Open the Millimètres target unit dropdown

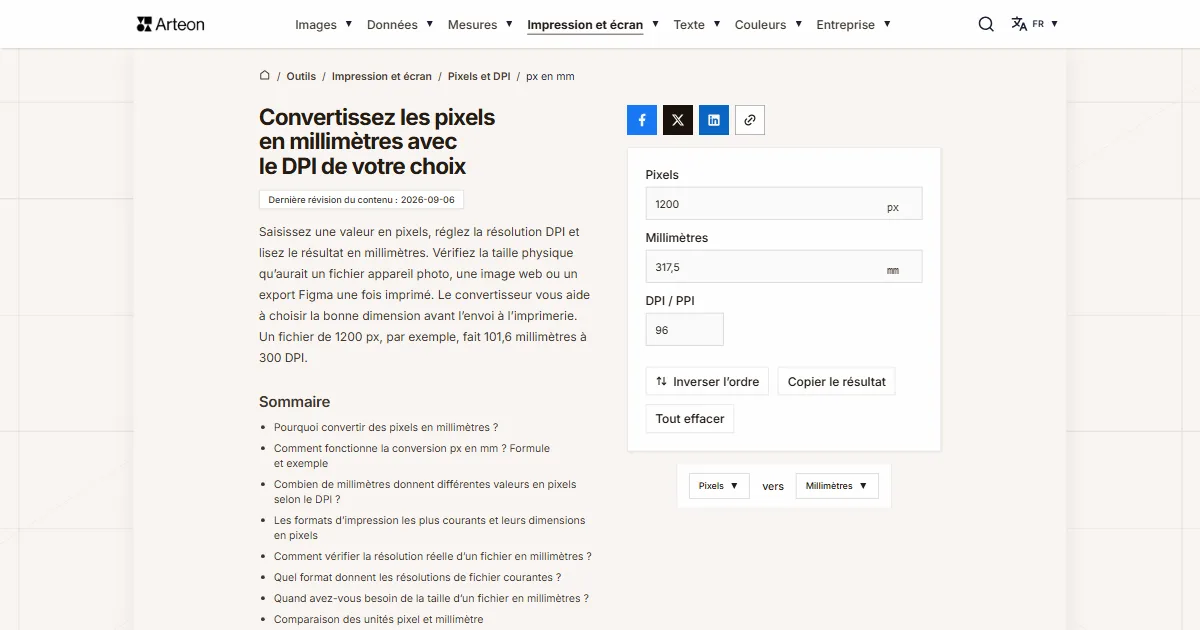coord(837,486)
